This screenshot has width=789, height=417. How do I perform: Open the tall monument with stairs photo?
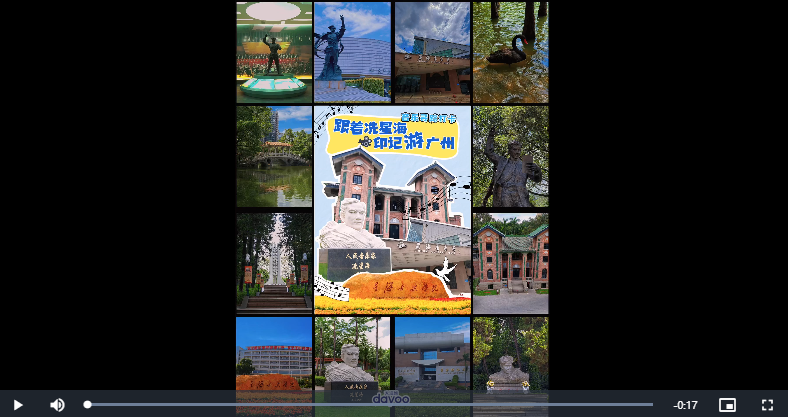pos(274,261)
